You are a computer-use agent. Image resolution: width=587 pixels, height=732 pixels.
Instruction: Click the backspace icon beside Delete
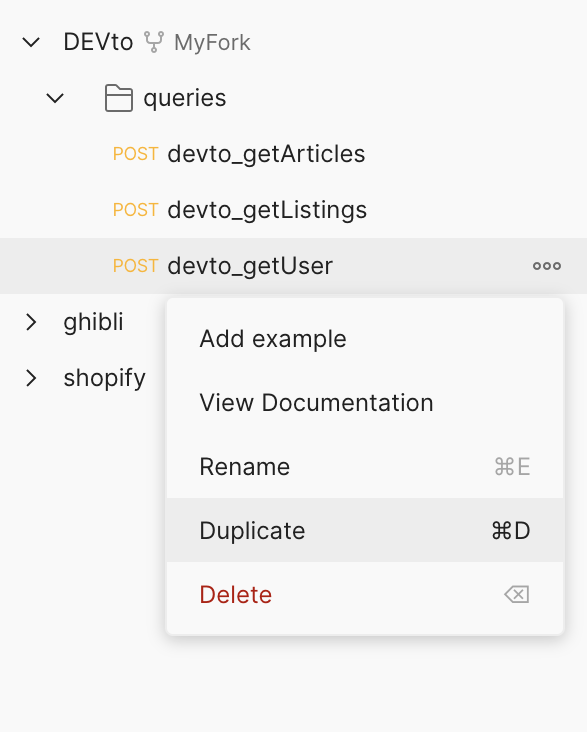point(517,594)
